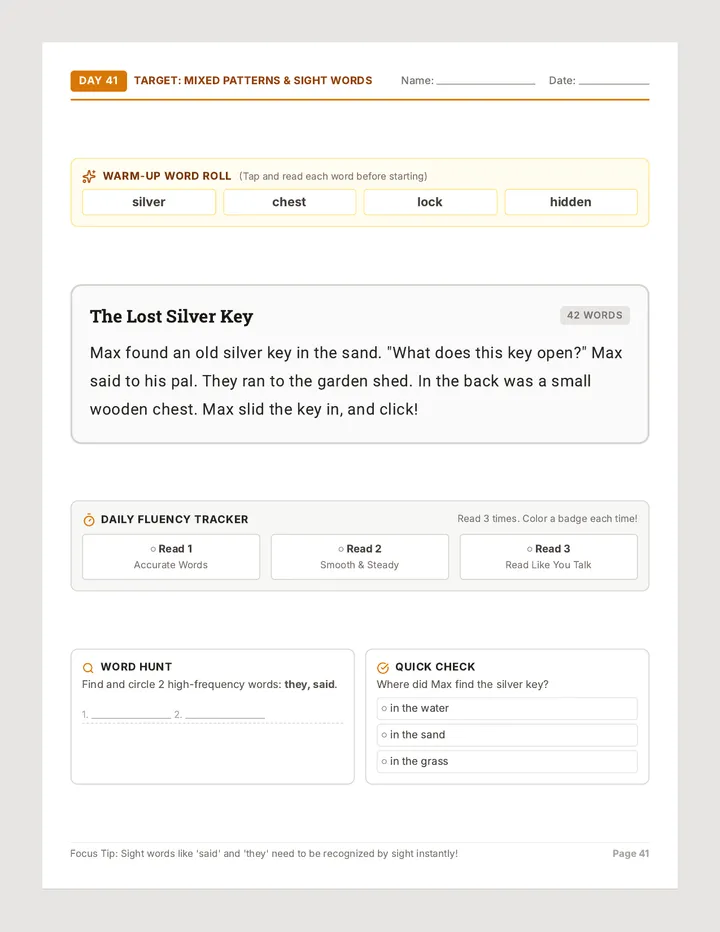Click the second Word Hunt answer blank
The height and width of the screenshot is (932, 720).
pos(225,714)
